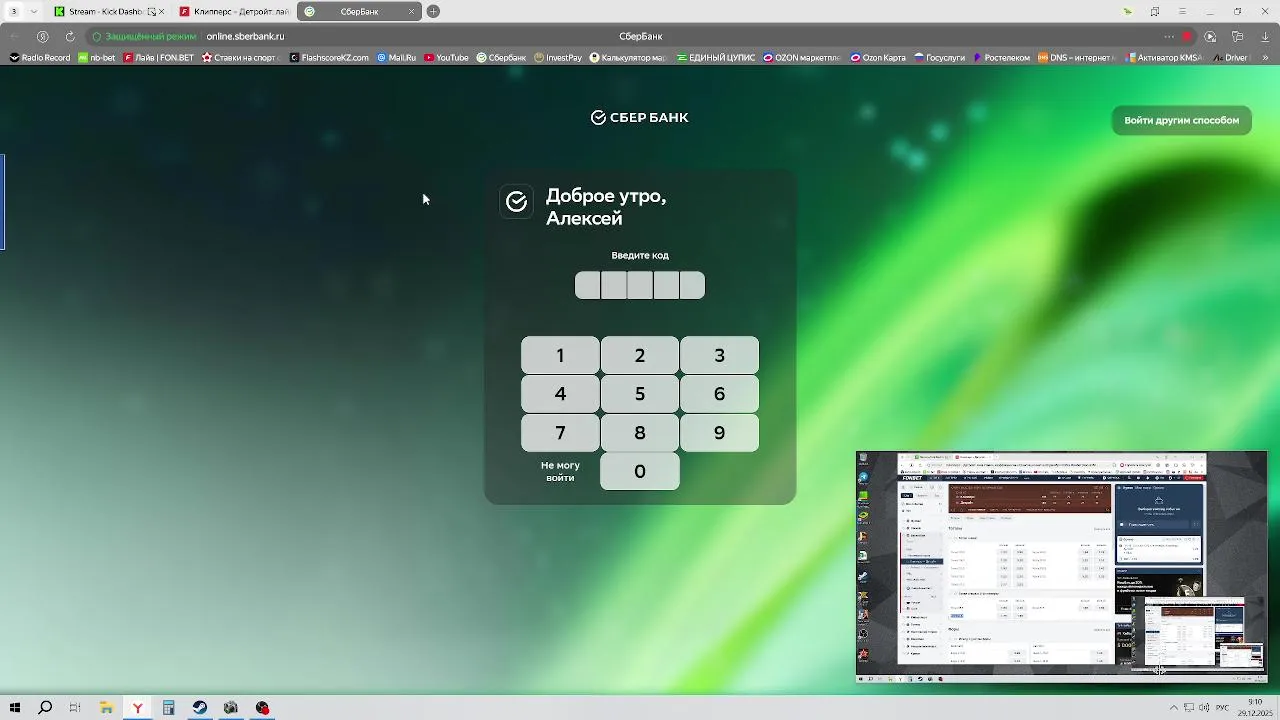Open a new browser tab
The image size is (1280, 720).
coord(433,11)
